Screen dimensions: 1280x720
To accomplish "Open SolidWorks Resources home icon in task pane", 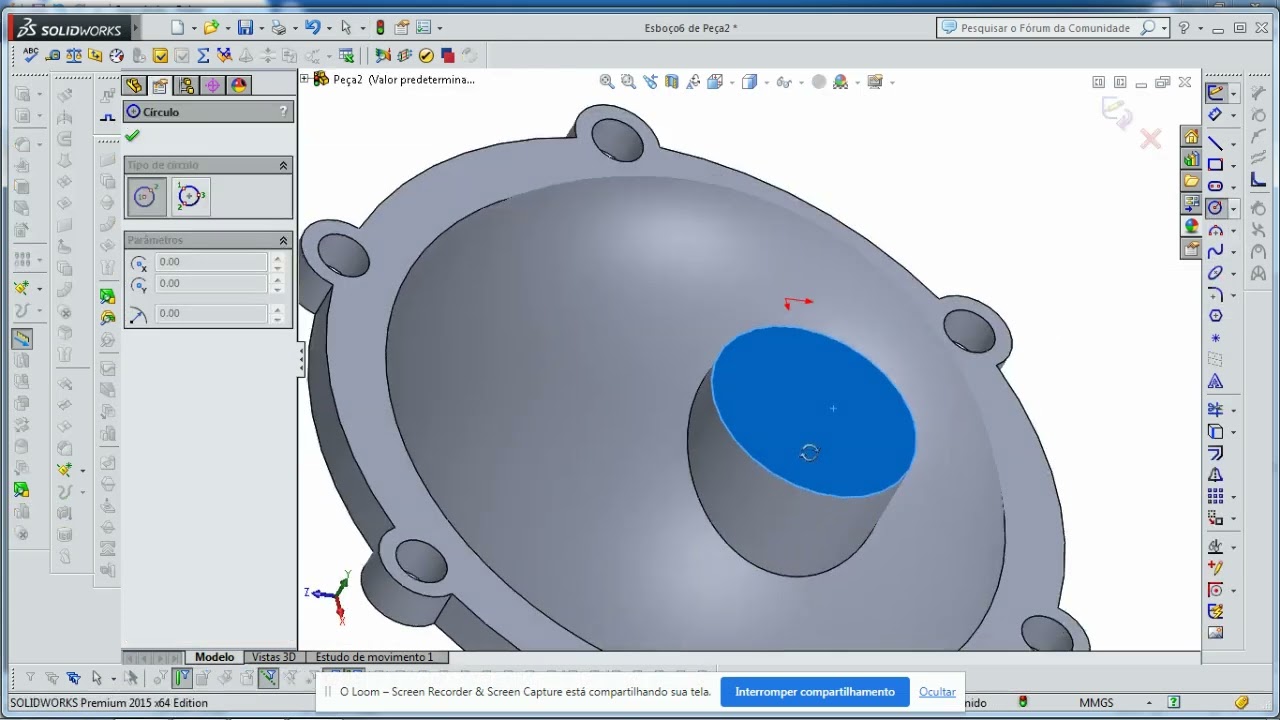I will click(x=1191, y=137).
